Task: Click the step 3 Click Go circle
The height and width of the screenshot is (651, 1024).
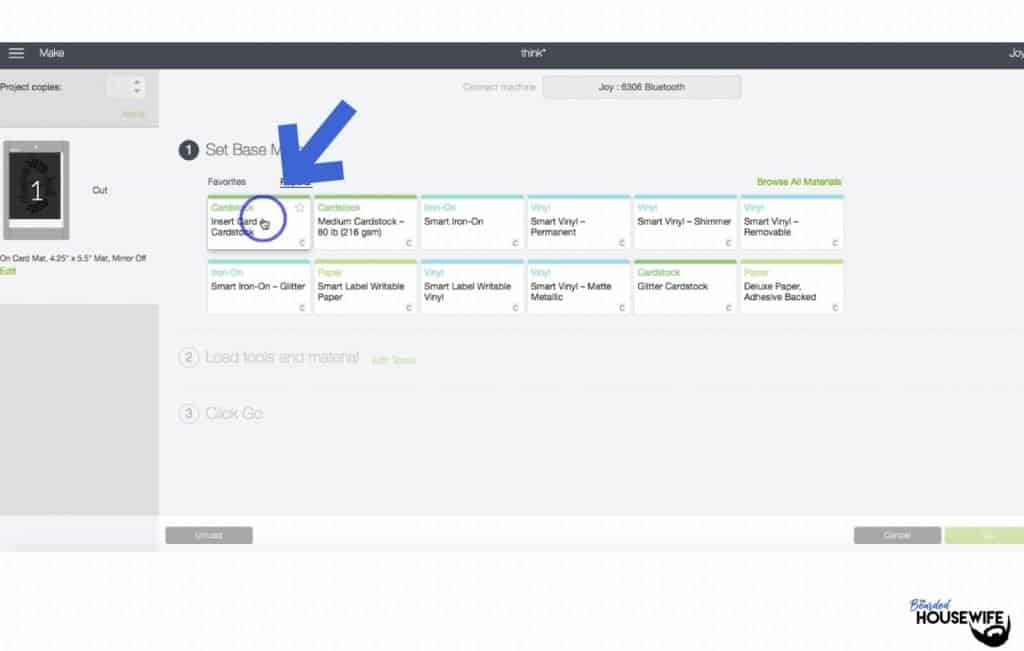Action: click(x=188, y=413)
